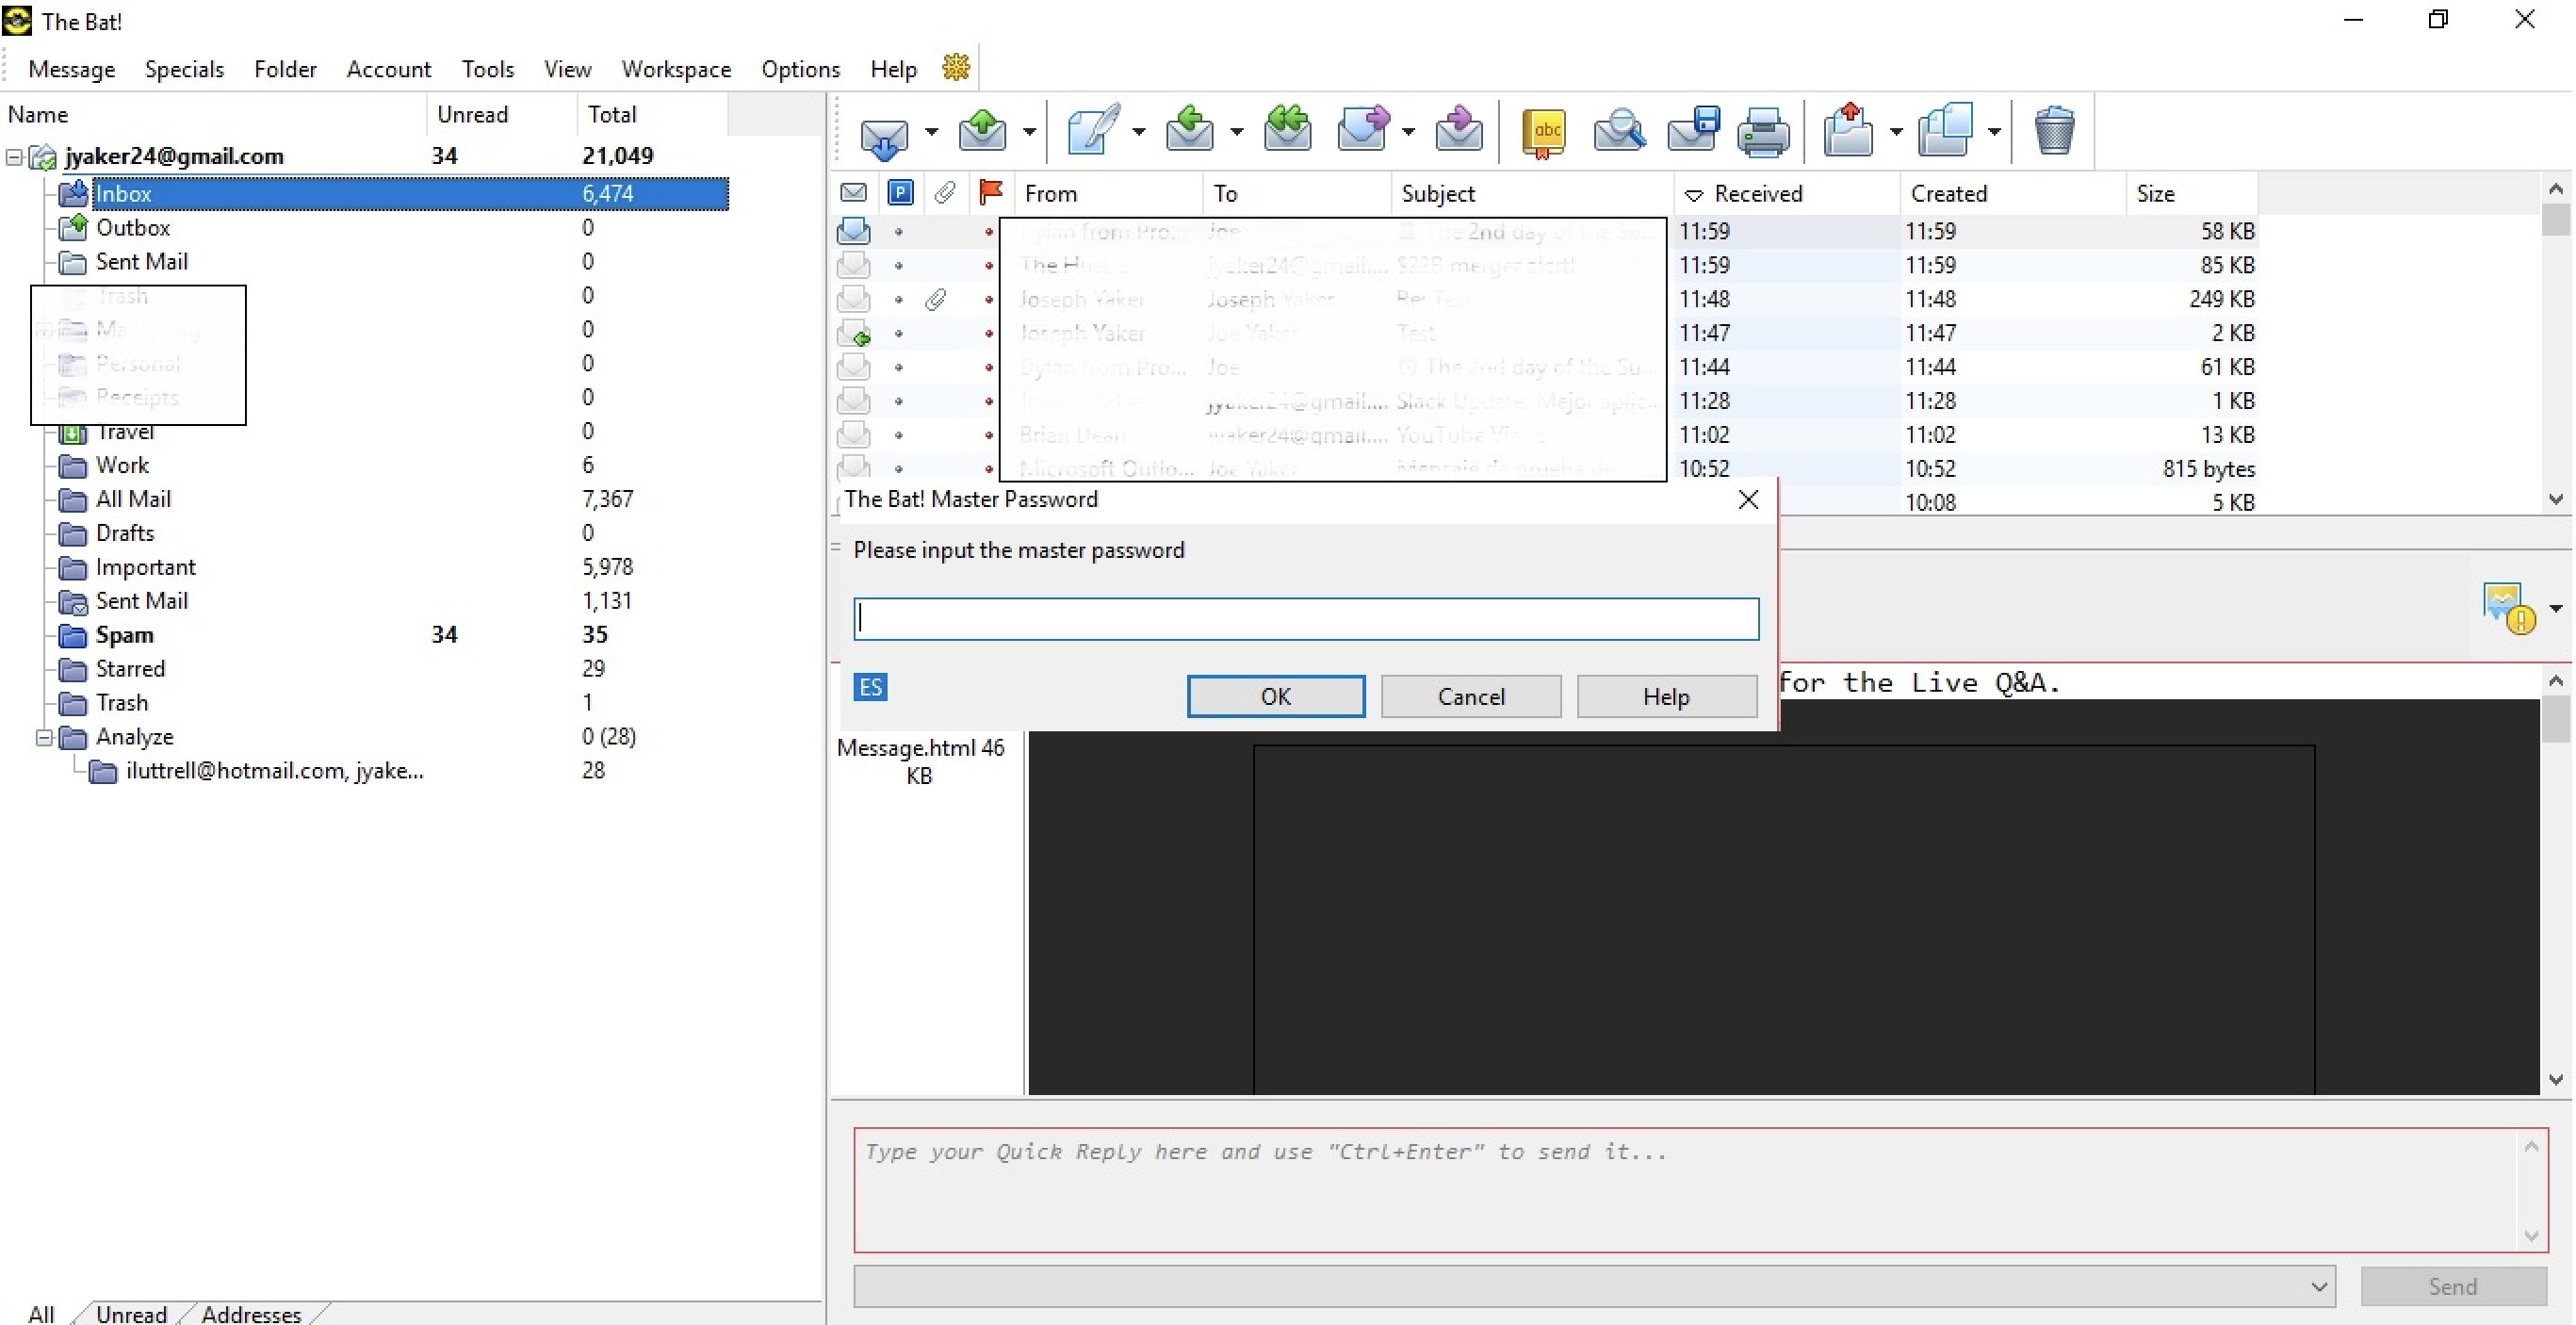Click the Create New Message quill icon
Viewport: 2576px width, 1325px height.
pos(1093,131)
